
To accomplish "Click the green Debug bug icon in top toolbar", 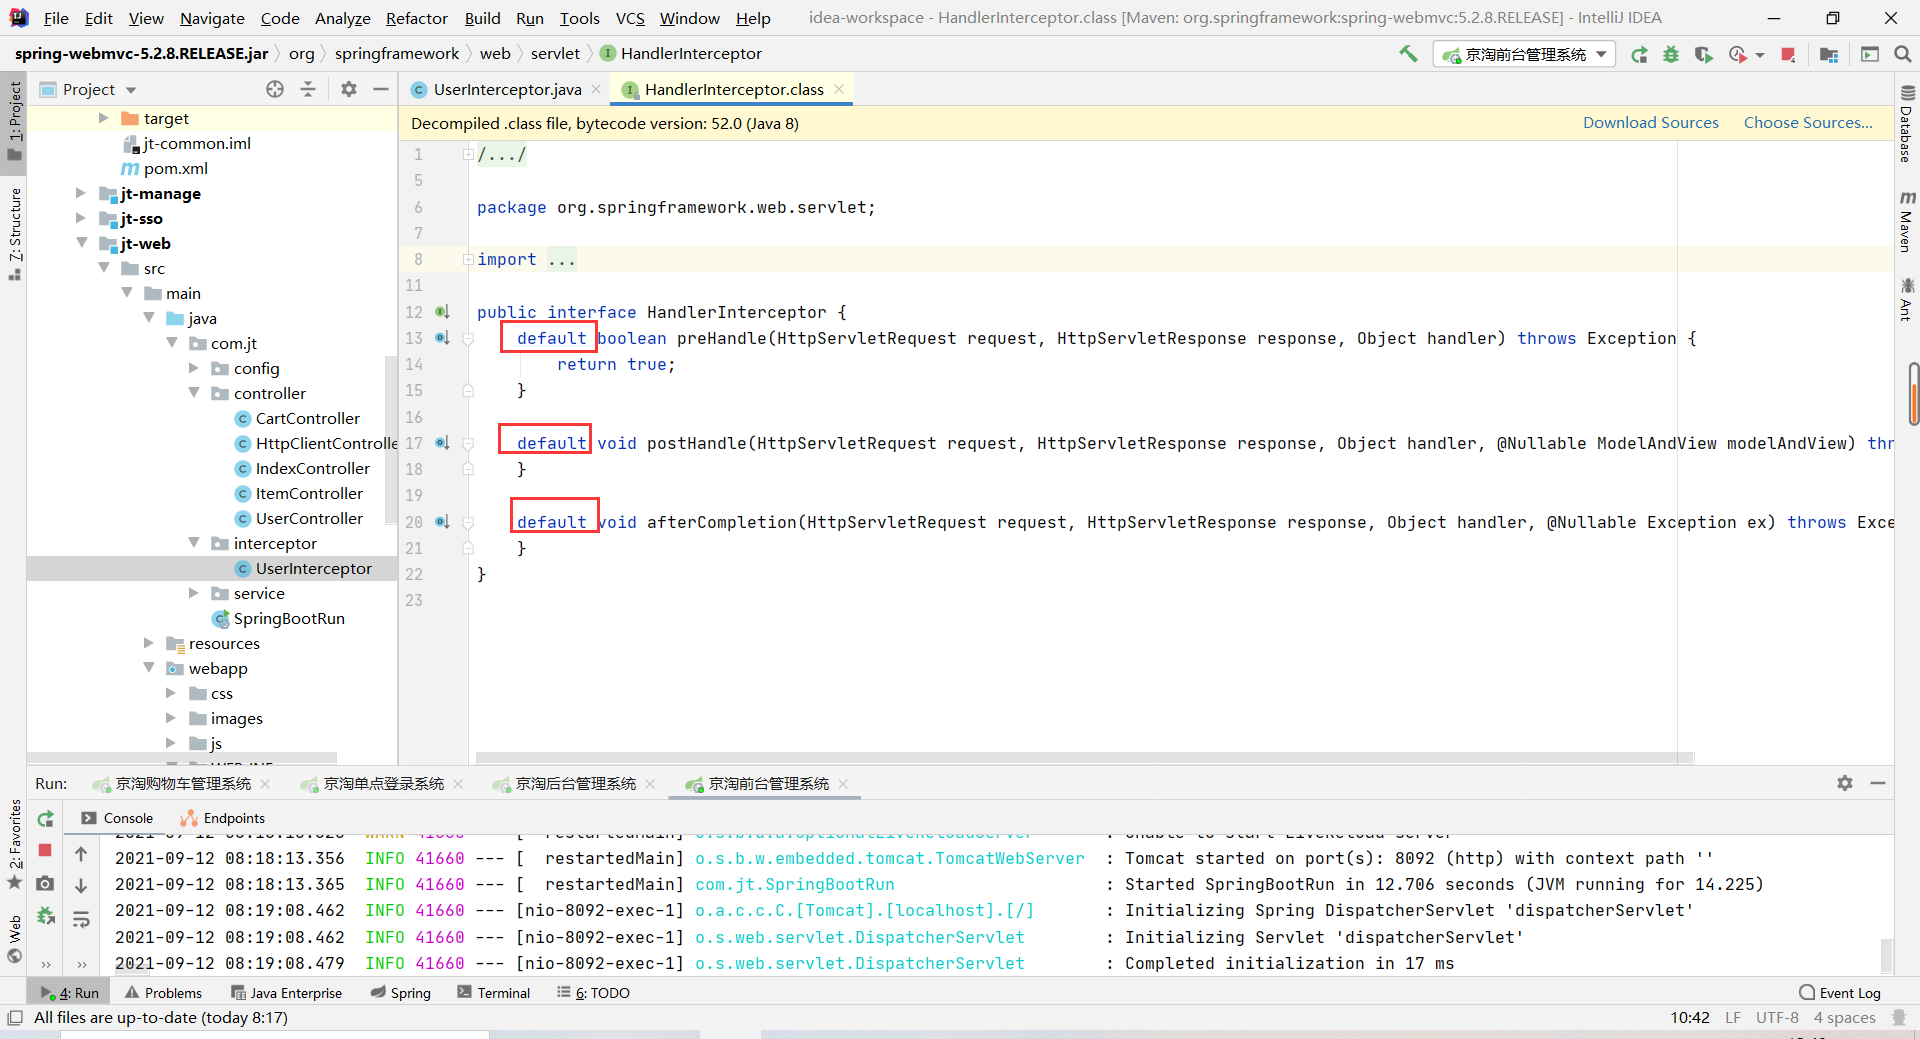I will 1671,54.
